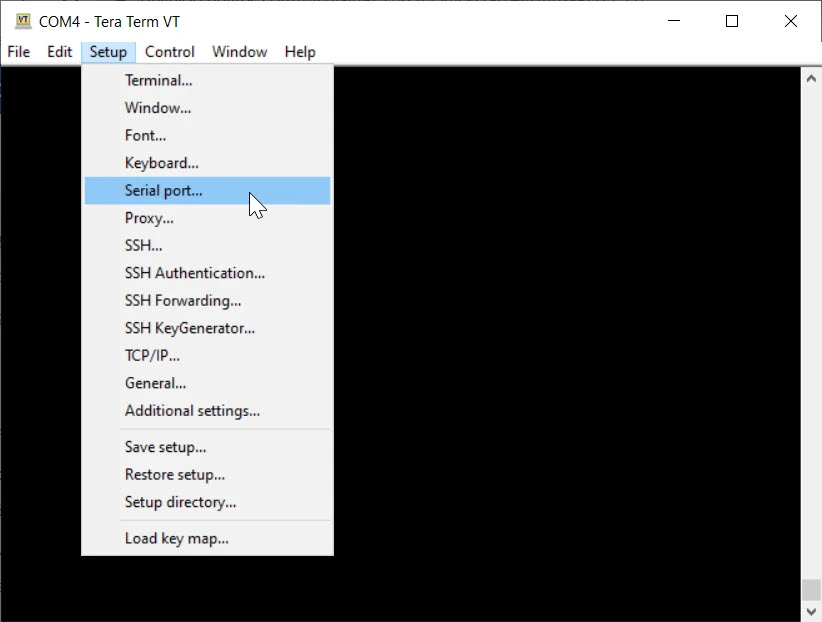Open the Control menu

[x=169, y=52]
